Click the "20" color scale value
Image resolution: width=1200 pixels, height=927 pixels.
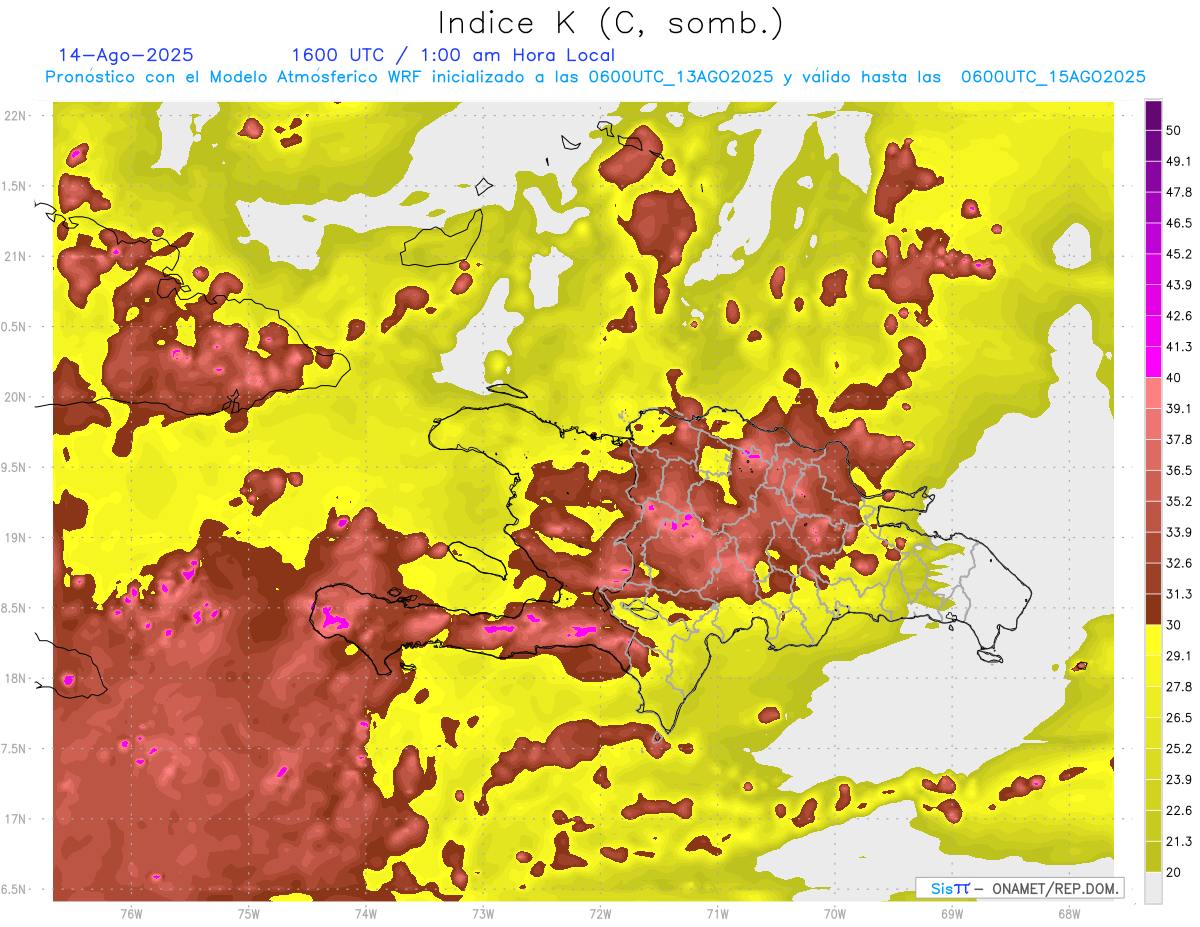(x=1174, y=872)
